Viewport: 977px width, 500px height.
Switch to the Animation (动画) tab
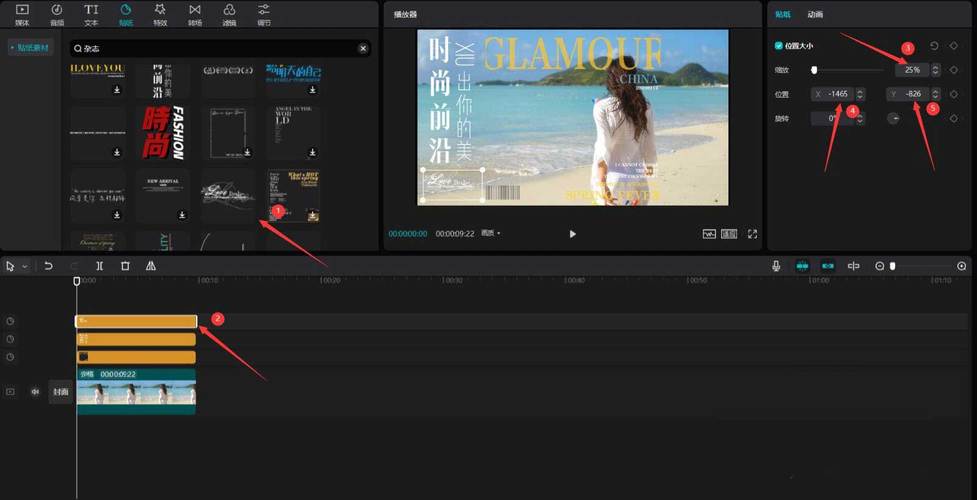point(815,14)
